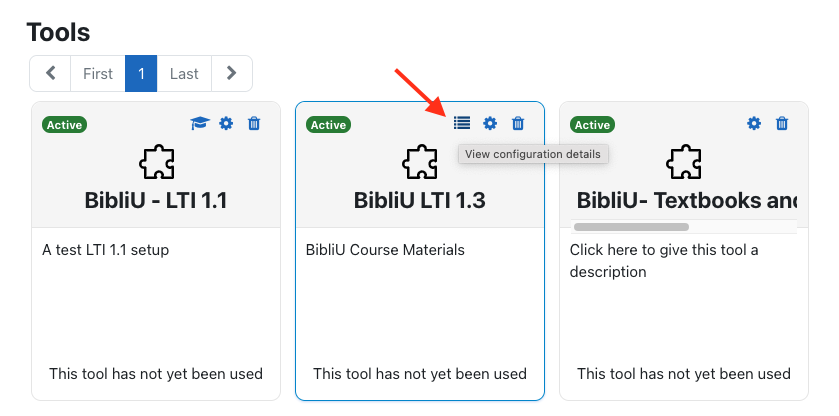Open gear settings for BibliU - LTI 1.1
This screenshot has height=416, width=839.
coord(226,124)
